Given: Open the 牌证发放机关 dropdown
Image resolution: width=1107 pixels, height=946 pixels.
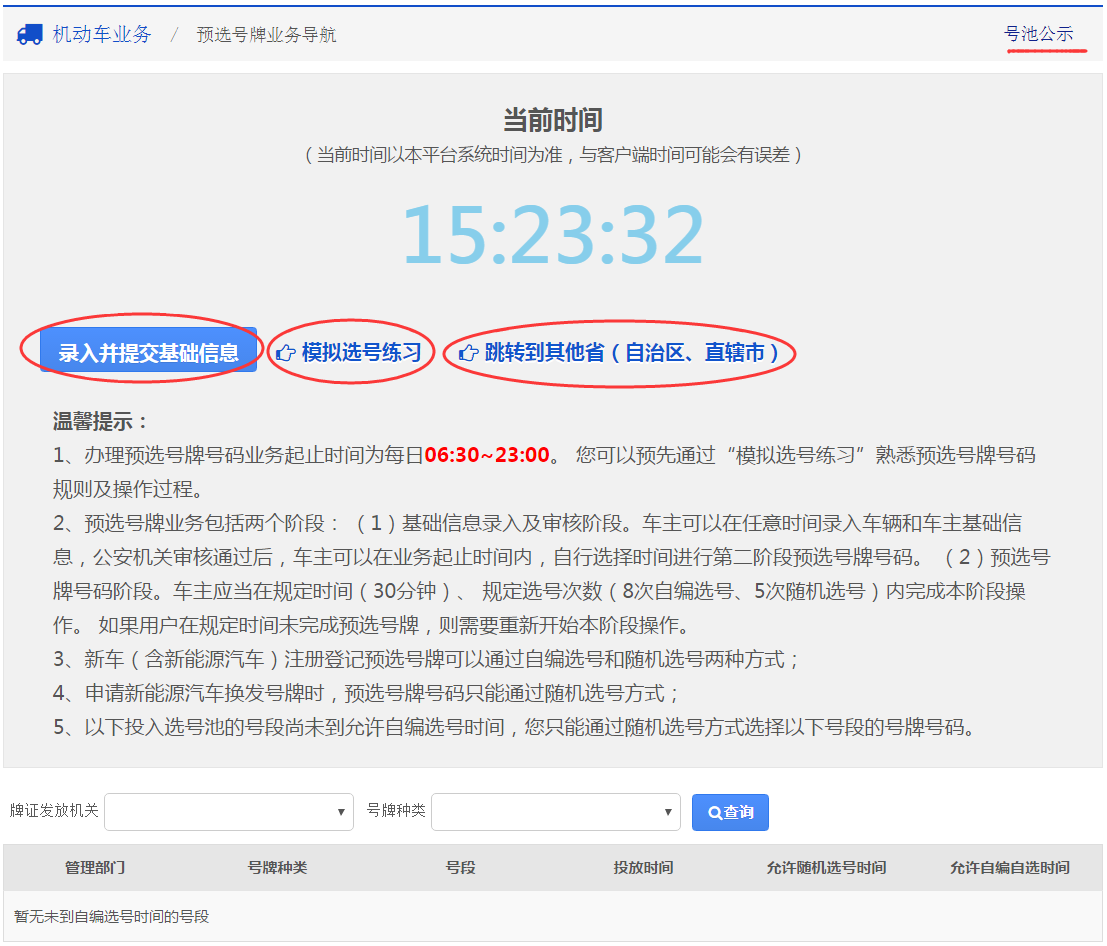Looking at the screenshot, I should [x=229, y=812].
